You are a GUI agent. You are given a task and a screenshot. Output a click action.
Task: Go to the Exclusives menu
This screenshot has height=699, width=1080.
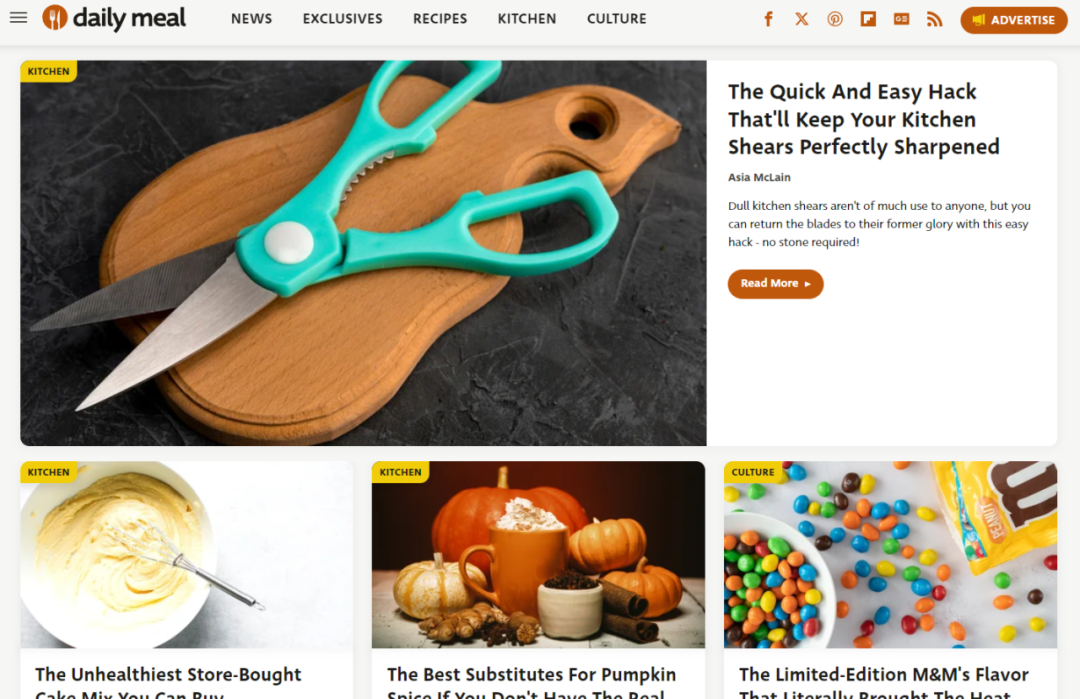(x=342, y=19)
